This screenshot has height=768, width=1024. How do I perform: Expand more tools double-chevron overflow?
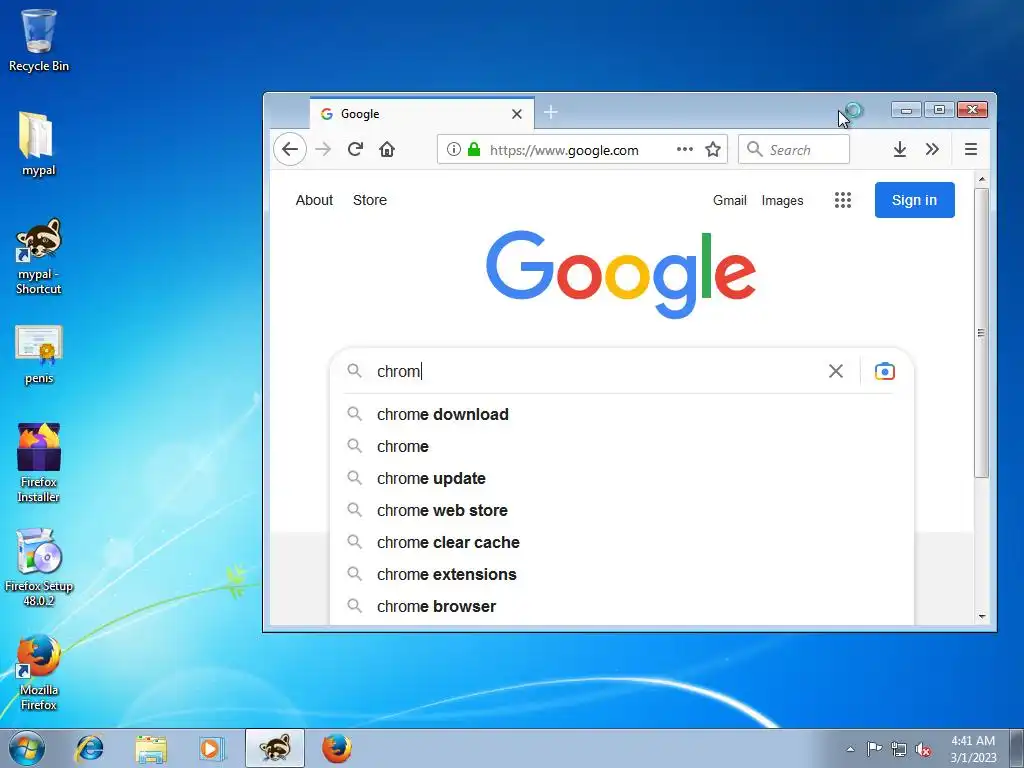click(933, 150)
